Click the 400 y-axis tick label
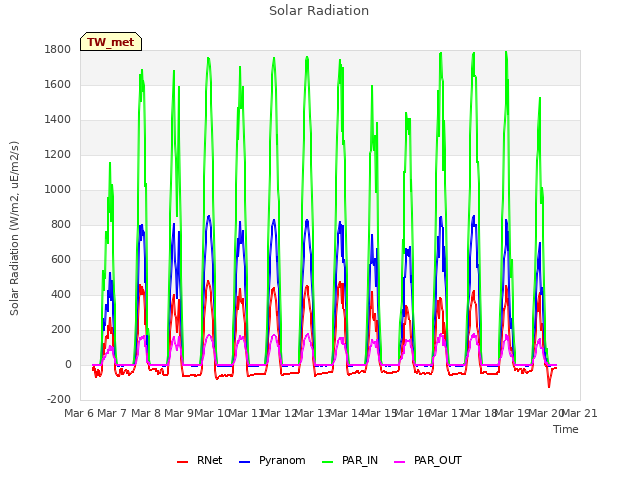This screenshot has height=480, width=640. 61,295
